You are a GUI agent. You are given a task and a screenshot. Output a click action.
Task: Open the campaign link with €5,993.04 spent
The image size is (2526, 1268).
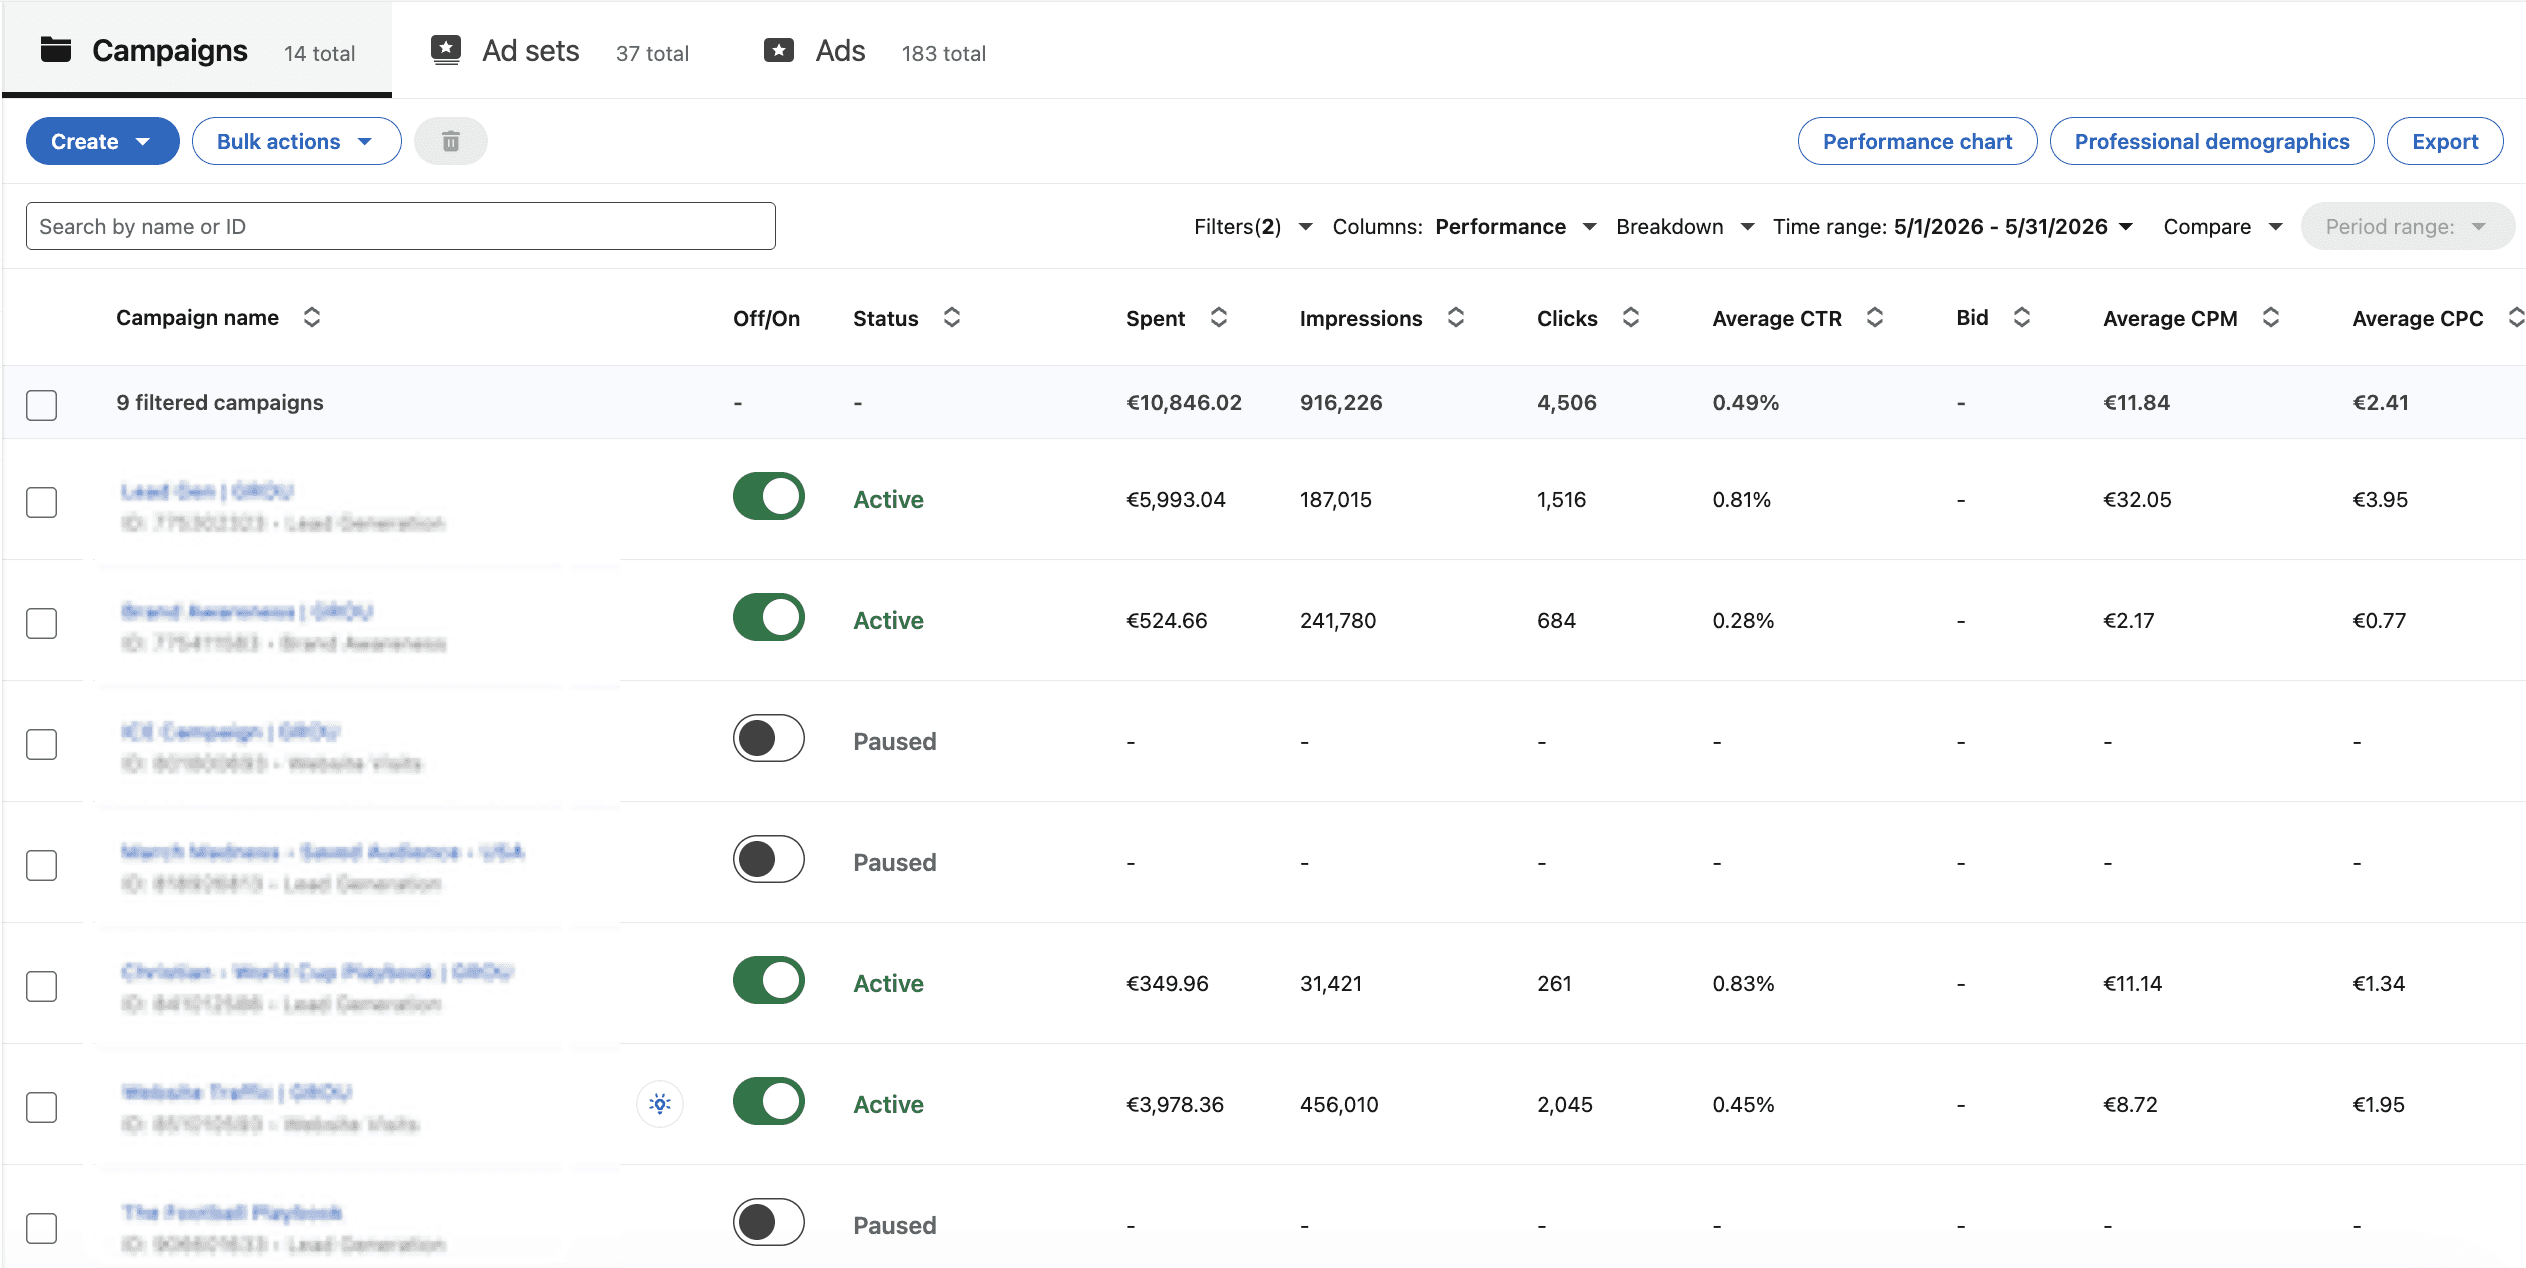pos(207,491)
